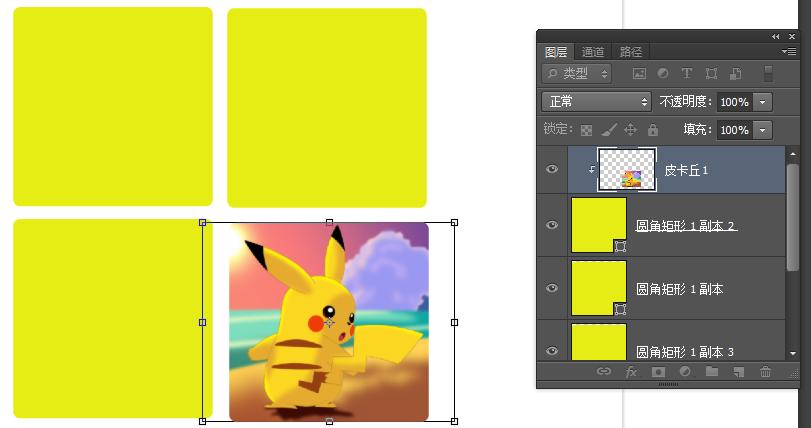The image size is (811, 428).
Task: Add a layer mask icon
Action: [658, 372]
